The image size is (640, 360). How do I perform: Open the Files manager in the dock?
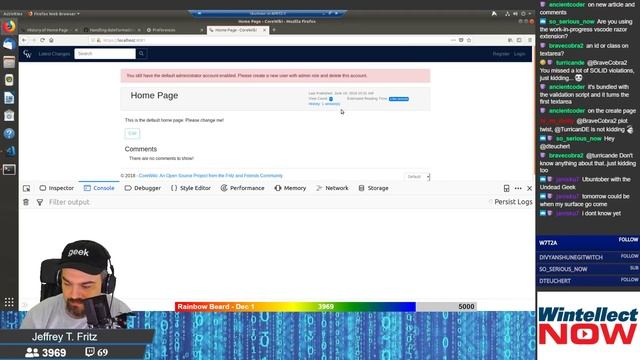pos(9,62)
